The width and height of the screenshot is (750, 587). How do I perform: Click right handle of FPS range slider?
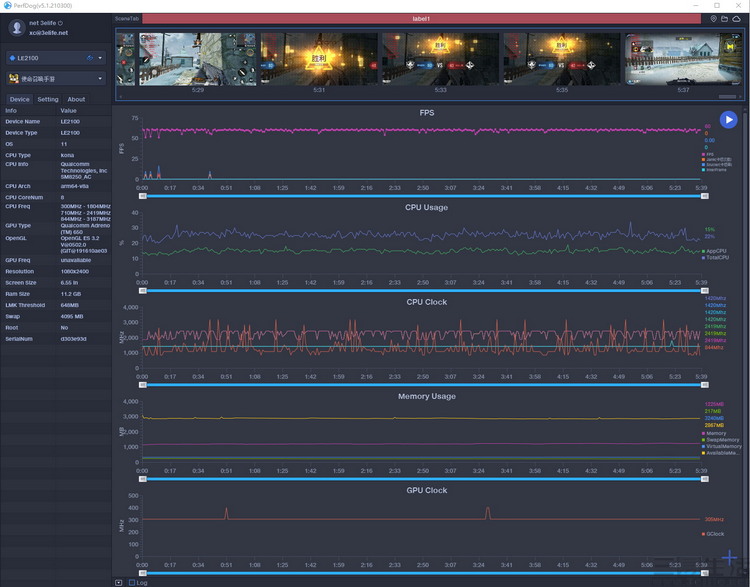tap(705, 196)
